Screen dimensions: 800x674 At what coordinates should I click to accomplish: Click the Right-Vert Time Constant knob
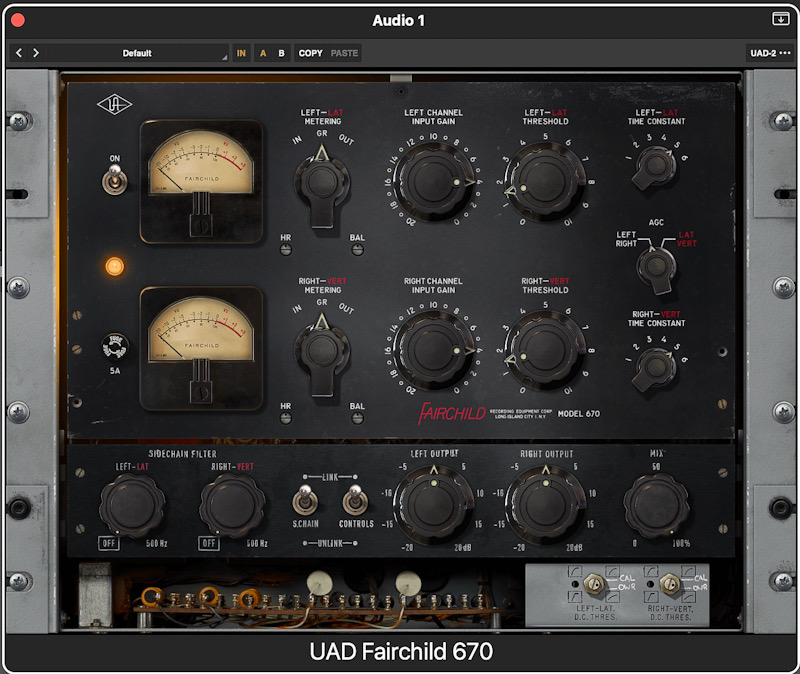(x=656, y=368)
